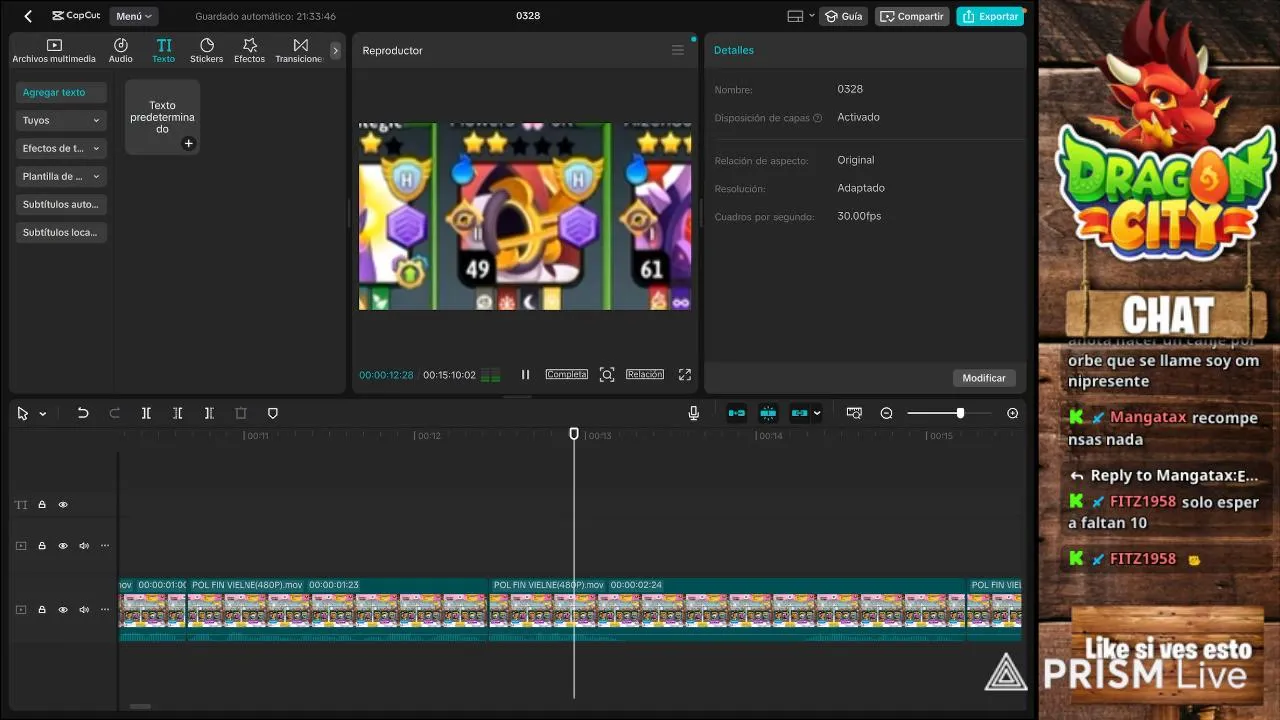Lock the text track

pyautogui.click(x=42, y=505)
